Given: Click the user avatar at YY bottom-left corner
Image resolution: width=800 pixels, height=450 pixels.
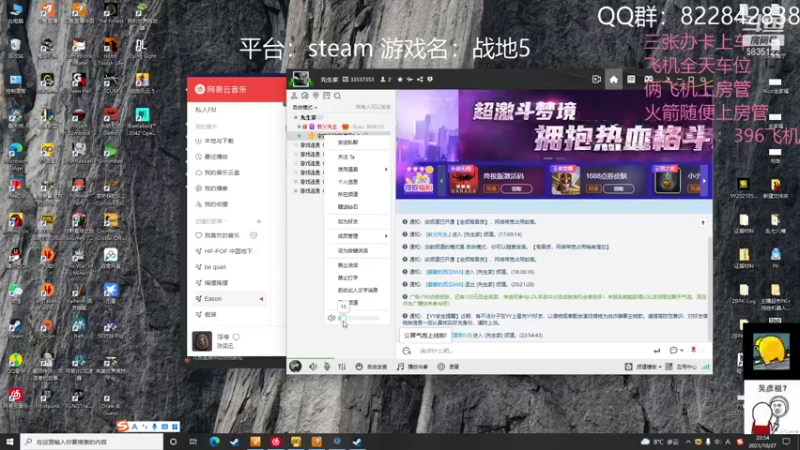Looking at the screenshot, I should click(295, 366).
